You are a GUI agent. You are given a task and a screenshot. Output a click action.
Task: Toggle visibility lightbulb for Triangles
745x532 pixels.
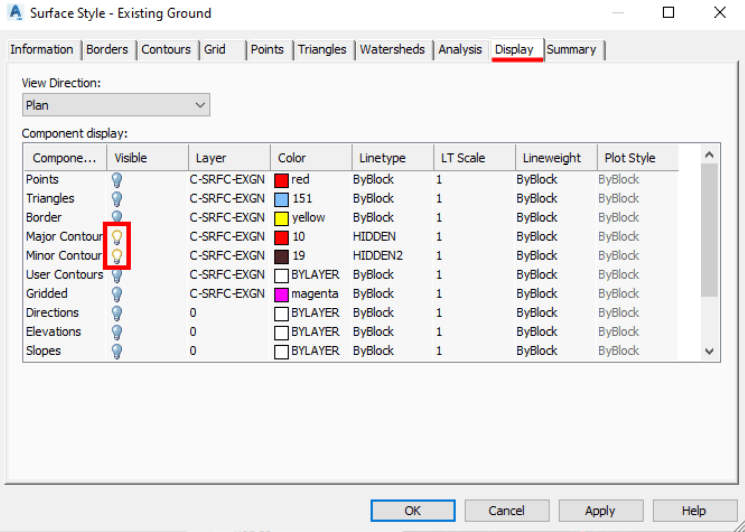(117, 199)
